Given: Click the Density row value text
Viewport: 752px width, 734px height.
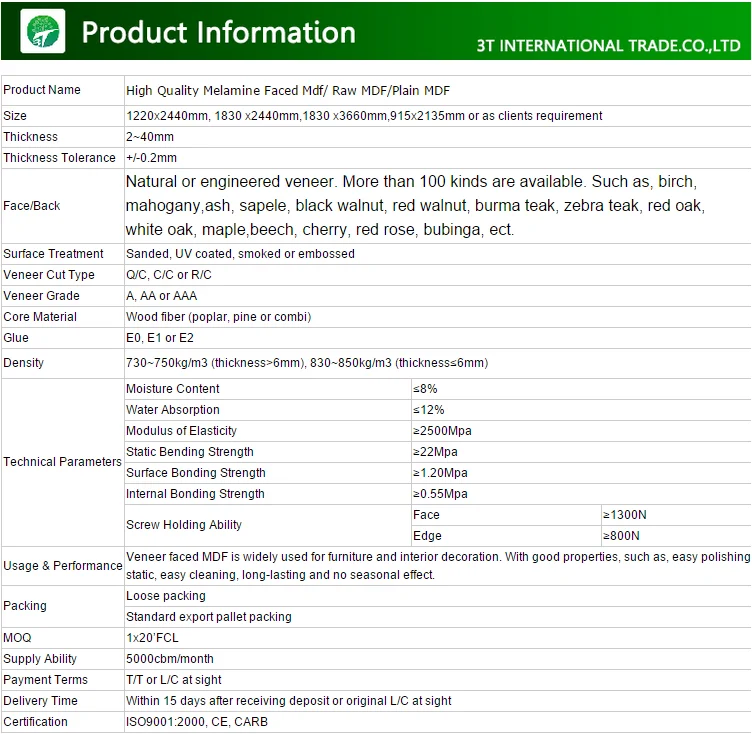Looking at the screenshot, I should (x=306, y=363).
